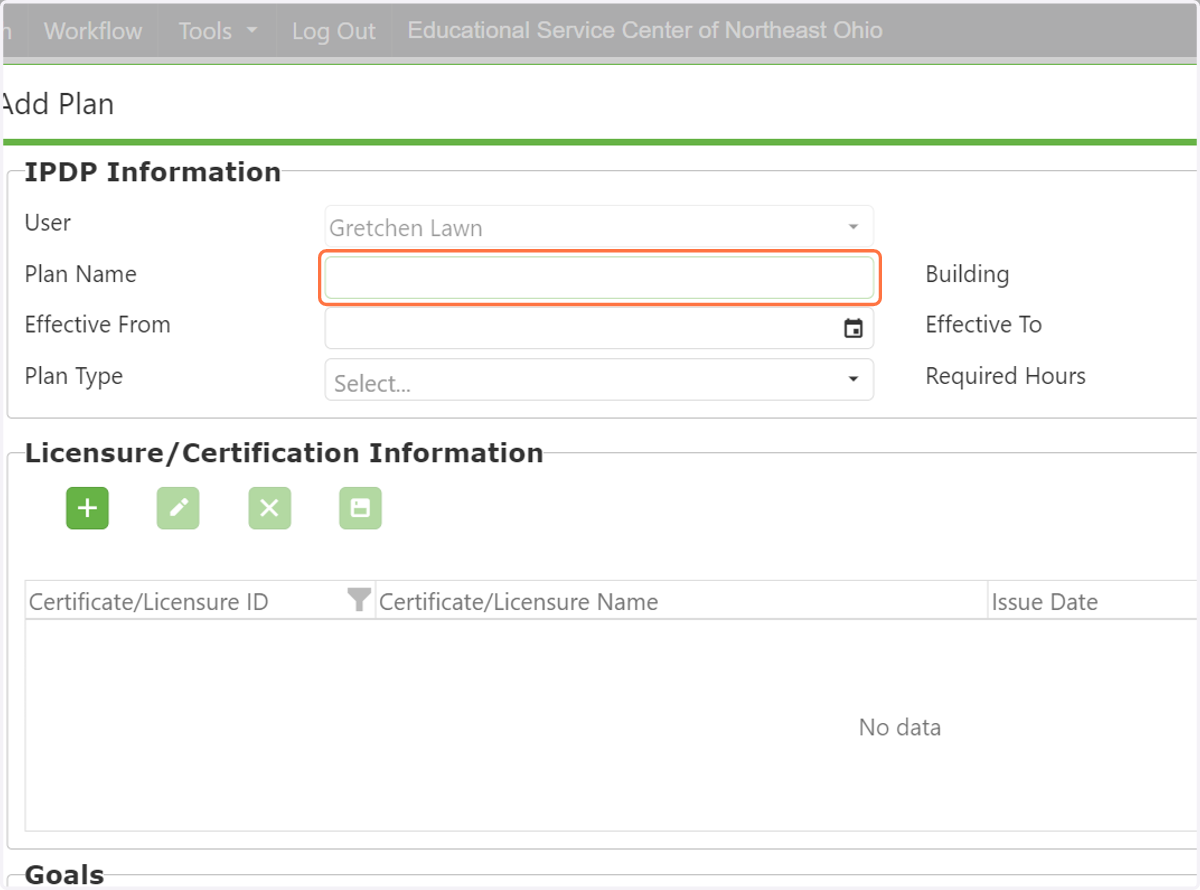Click the Certificate/Licensure ID column header

click(x=149, y=602)
